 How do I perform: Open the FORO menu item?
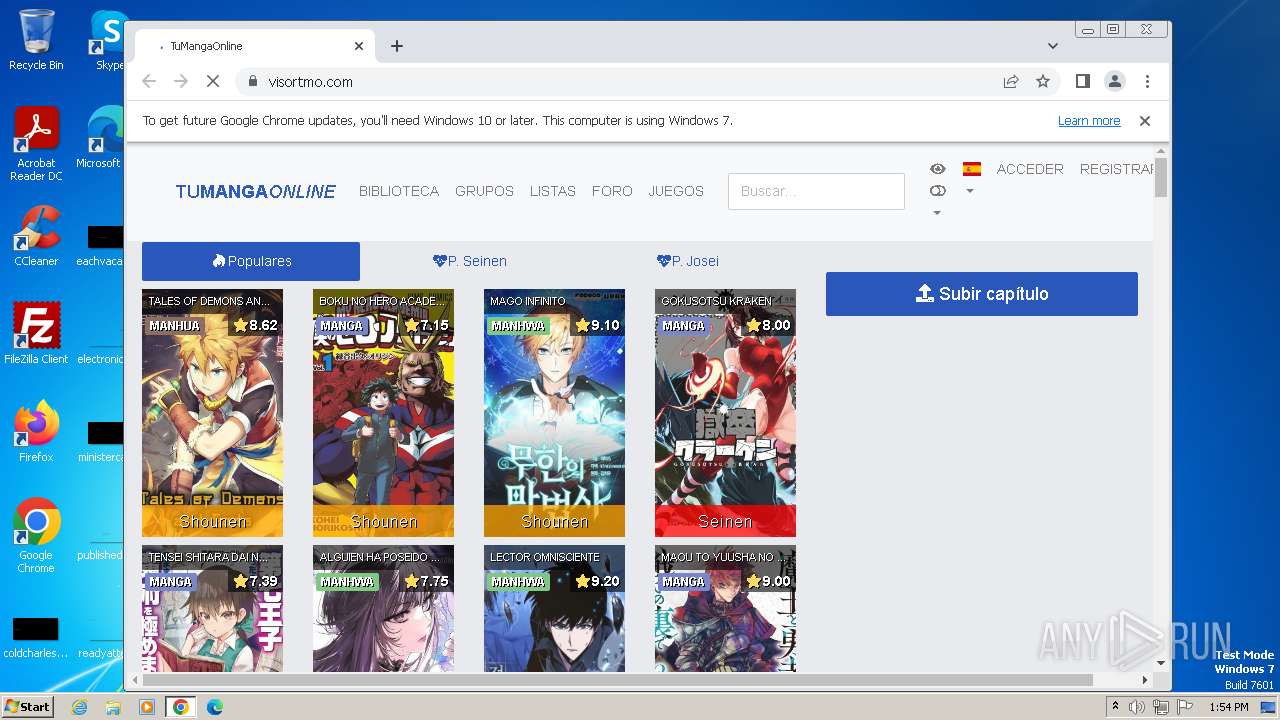612,191
